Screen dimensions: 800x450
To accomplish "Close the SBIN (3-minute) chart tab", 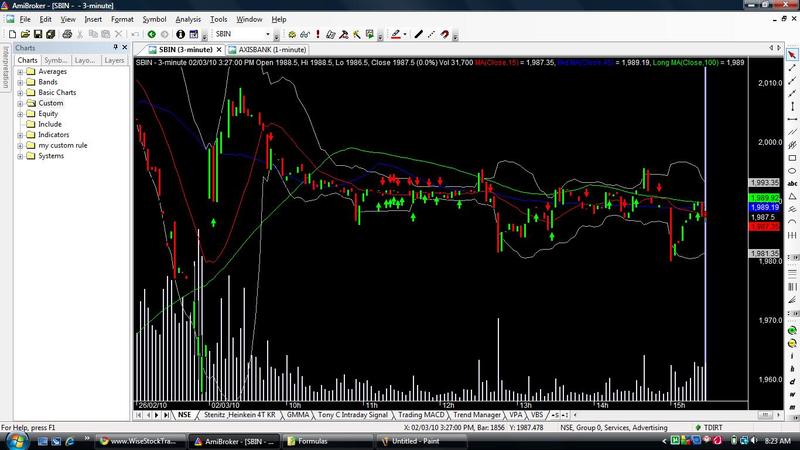I will (219, 49).
